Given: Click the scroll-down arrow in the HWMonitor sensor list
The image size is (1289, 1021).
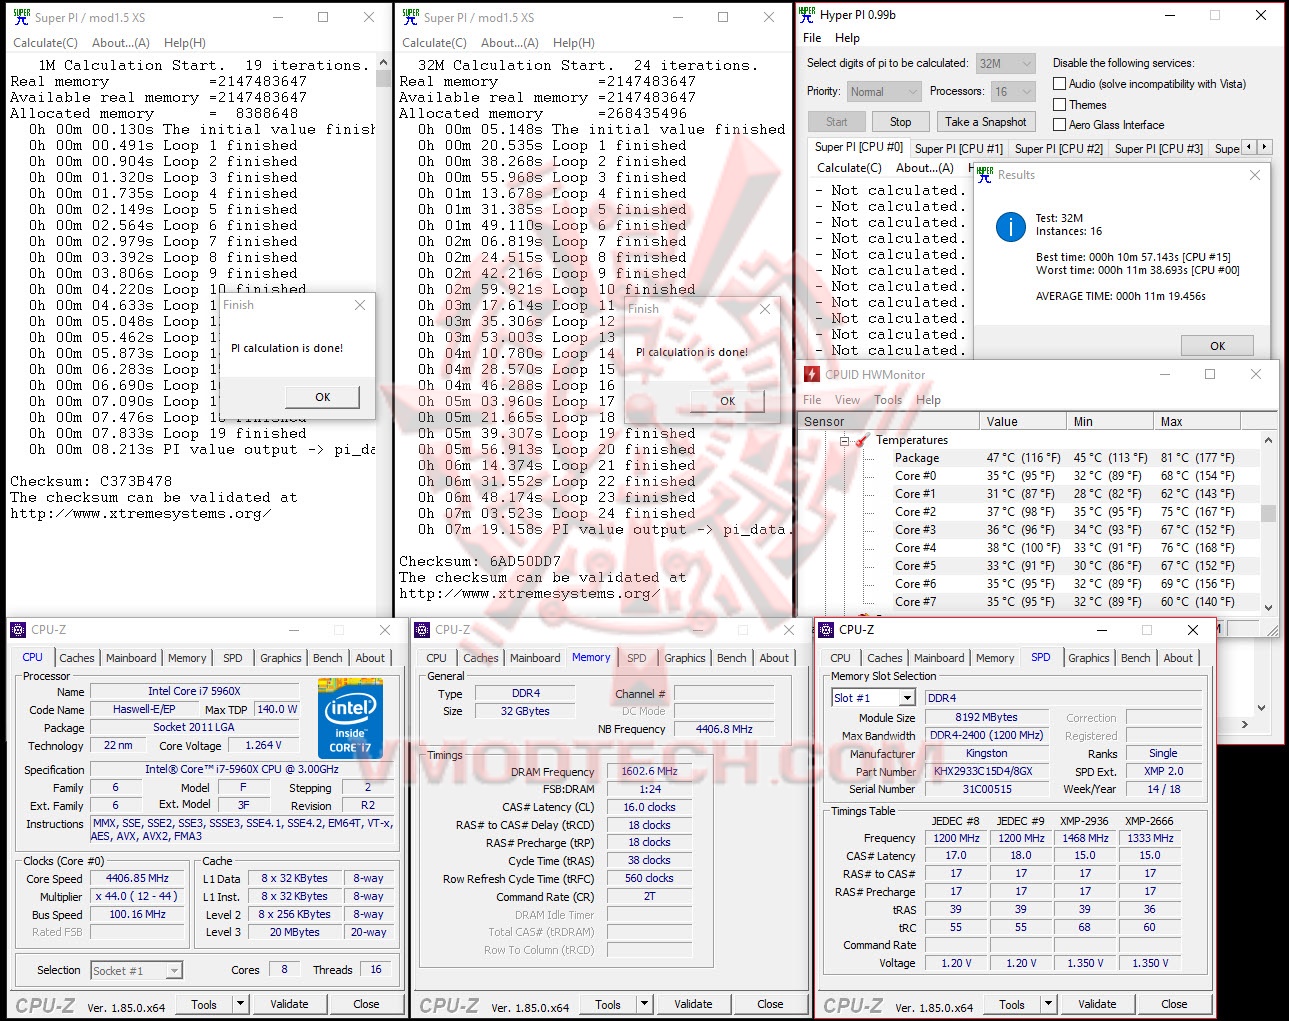Looking at the screenshot, I should 1268,607.
